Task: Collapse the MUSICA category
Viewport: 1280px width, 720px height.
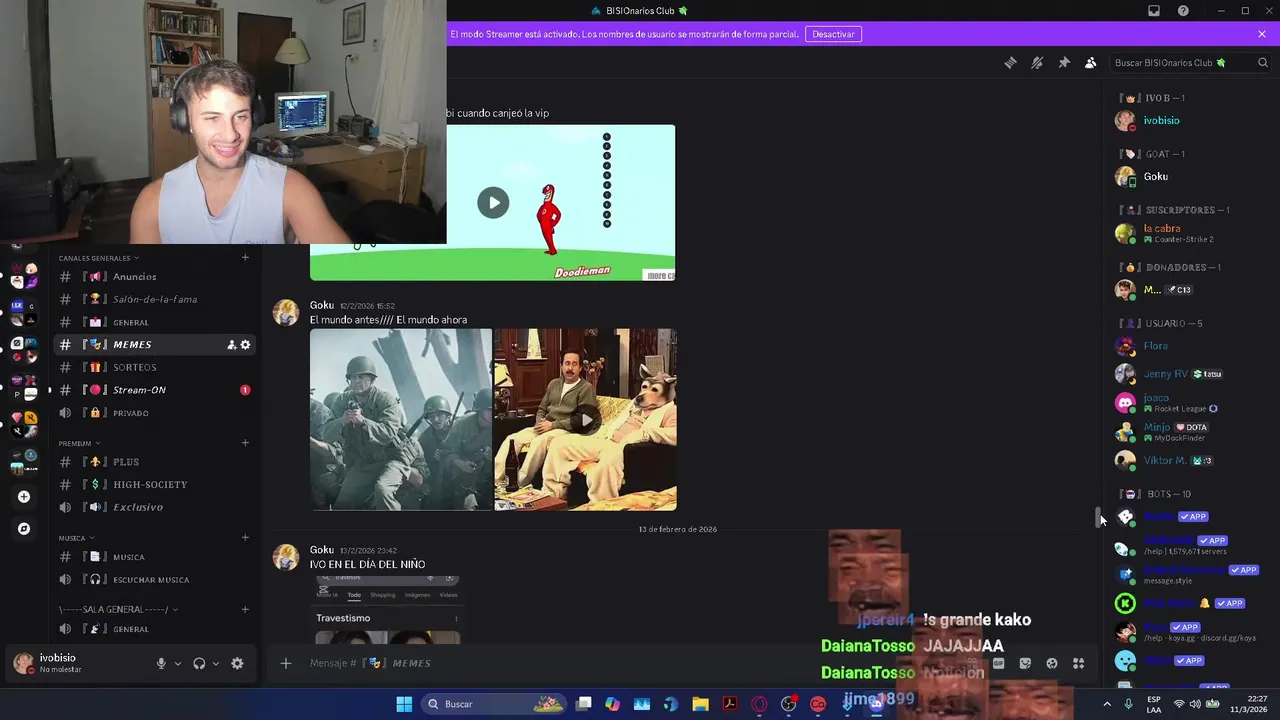Action: (76, 538)
